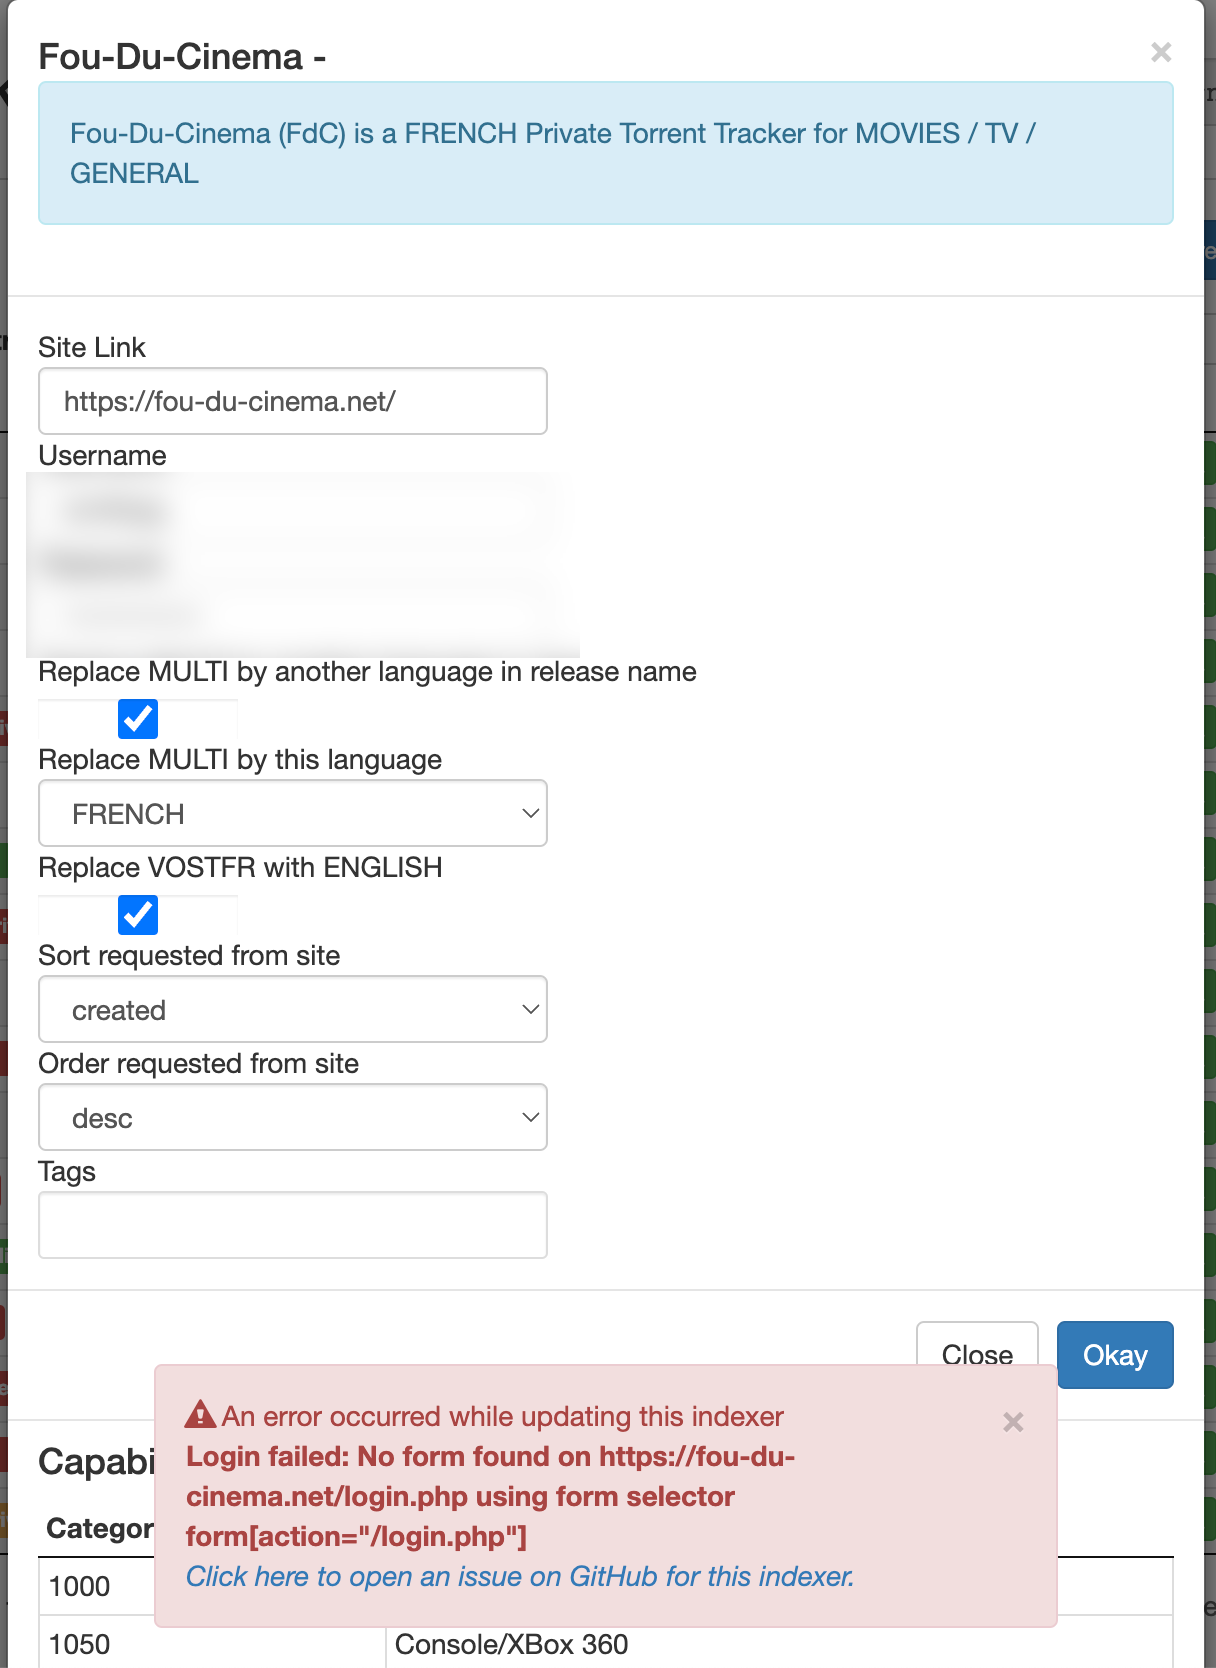The width and height of the screenshot is (1216, 1668).
Task: Open the Replace MULTI language dropdown showing FRENCH
Action: (x=293, y=813)
